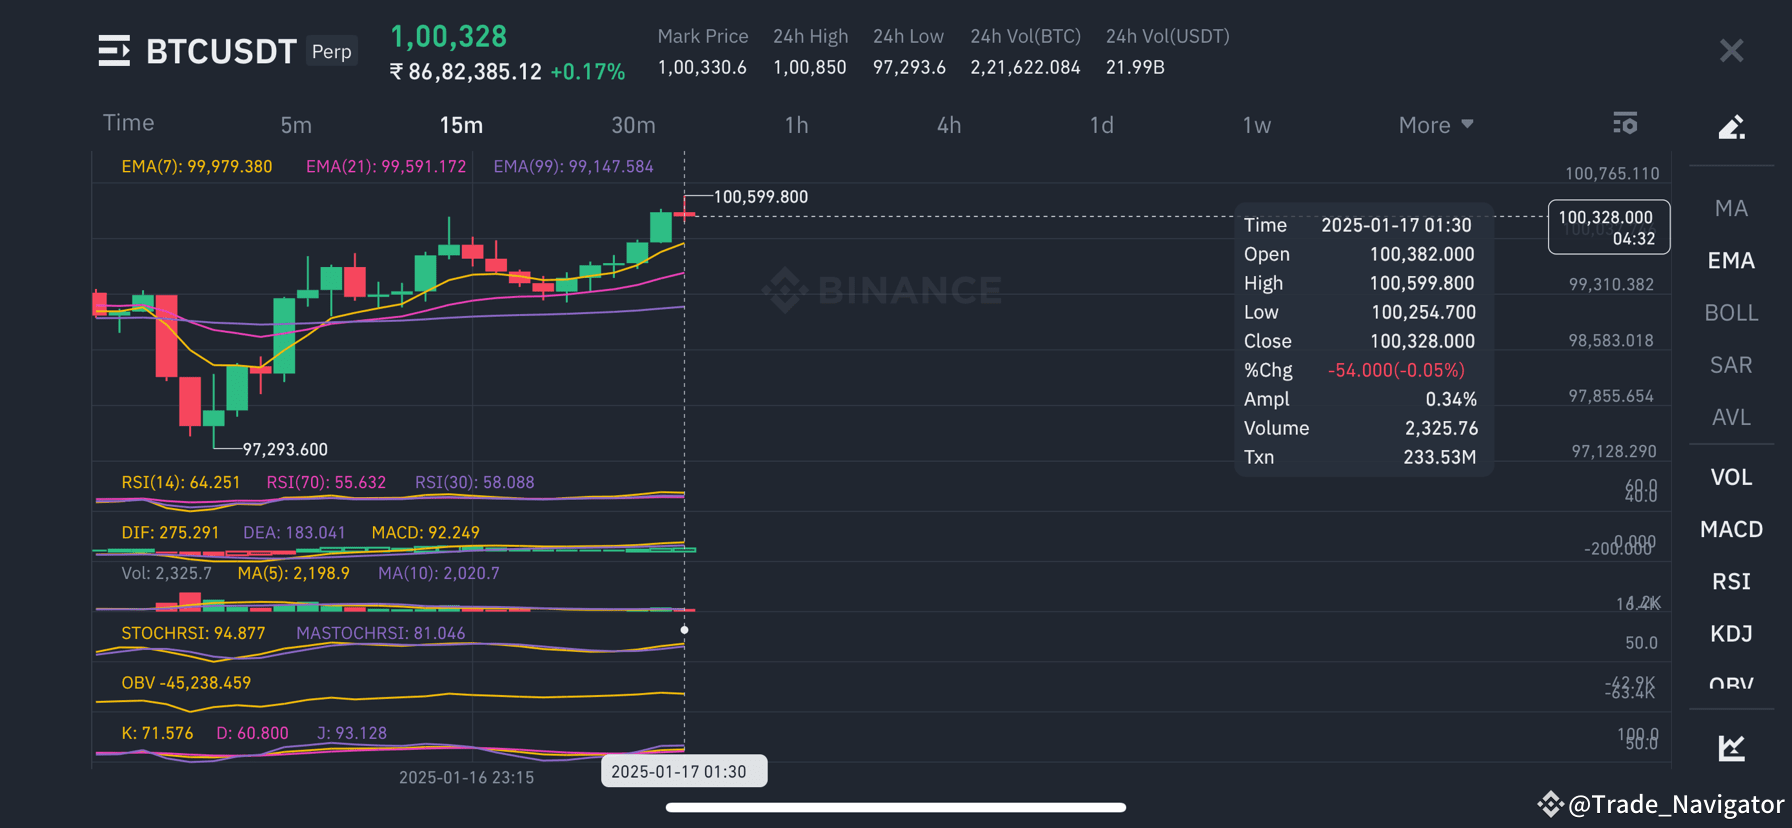Open the hamburger menu beside BTCUSDT
Viewport: 1792px width, 828px height.
114,51
